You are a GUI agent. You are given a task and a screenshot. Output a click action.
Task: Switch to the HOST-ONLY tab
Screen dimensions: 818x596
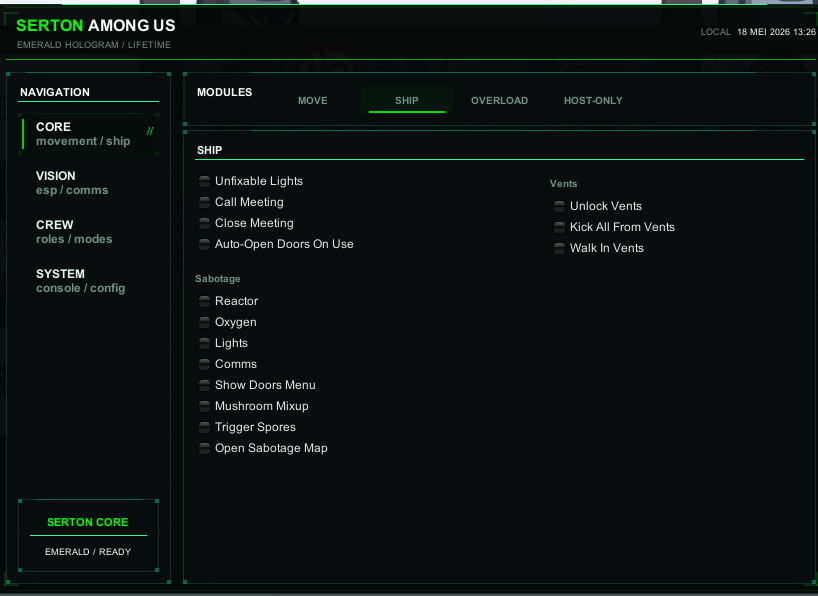(x=593, y=100)
